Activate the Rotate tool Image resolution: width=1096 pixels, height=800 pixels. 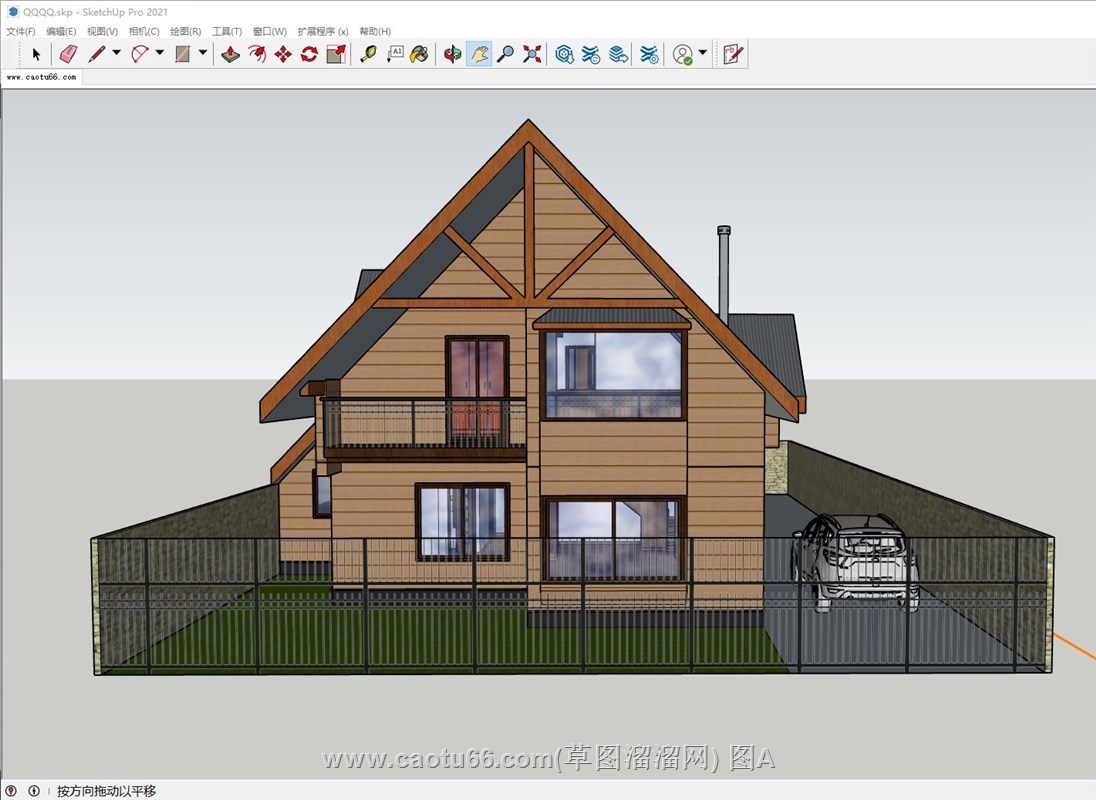coord(309,54)
